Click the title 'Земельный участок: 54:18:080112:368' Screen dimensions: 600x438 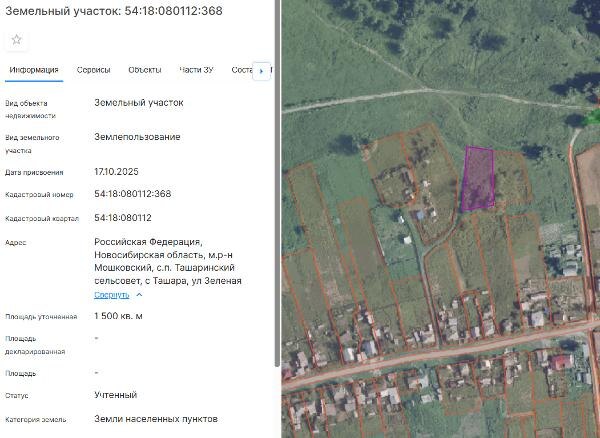click(114, 11)
